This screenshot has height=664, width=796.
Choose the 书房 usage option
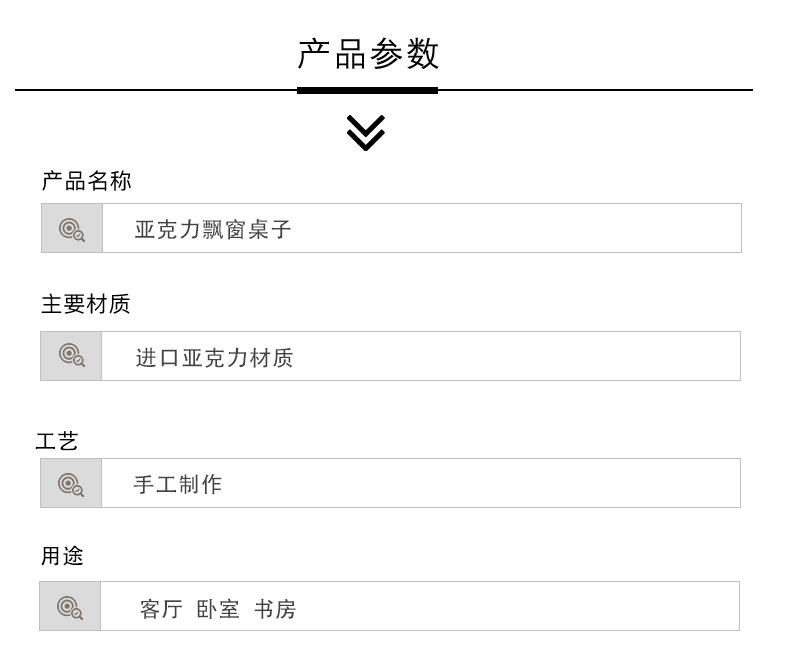pyautogui.click(x=275, y=609)
